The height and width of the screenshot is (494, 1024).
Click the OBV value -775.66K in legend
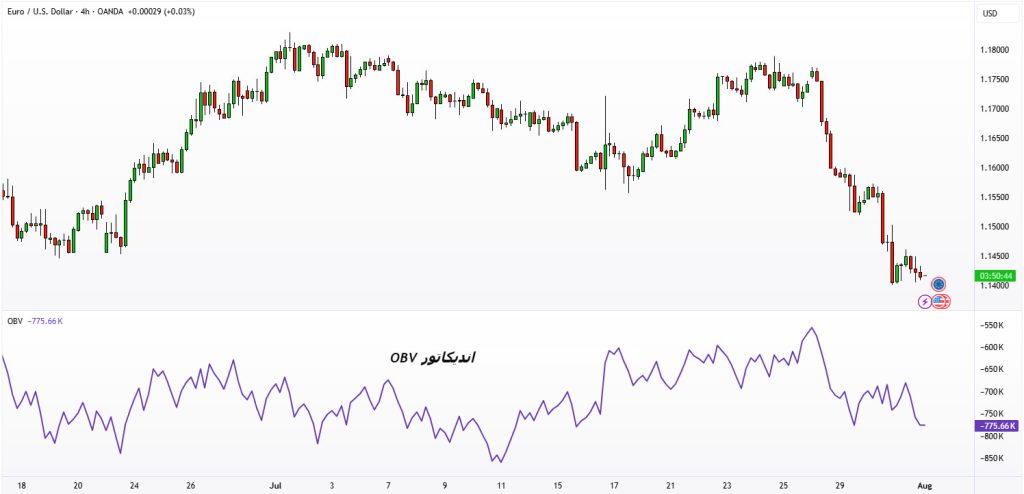pos(46,321)
